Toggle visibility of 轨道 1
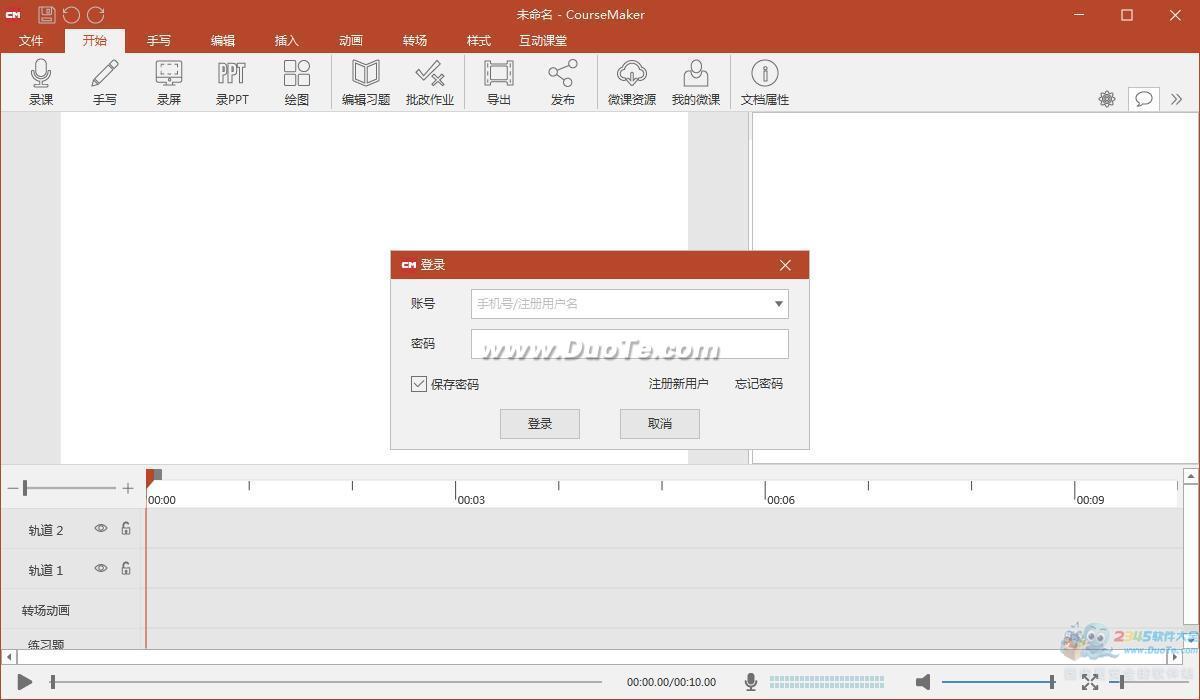Image resolution: width=1200 pixels, height=700 pixels. point(101,569)
